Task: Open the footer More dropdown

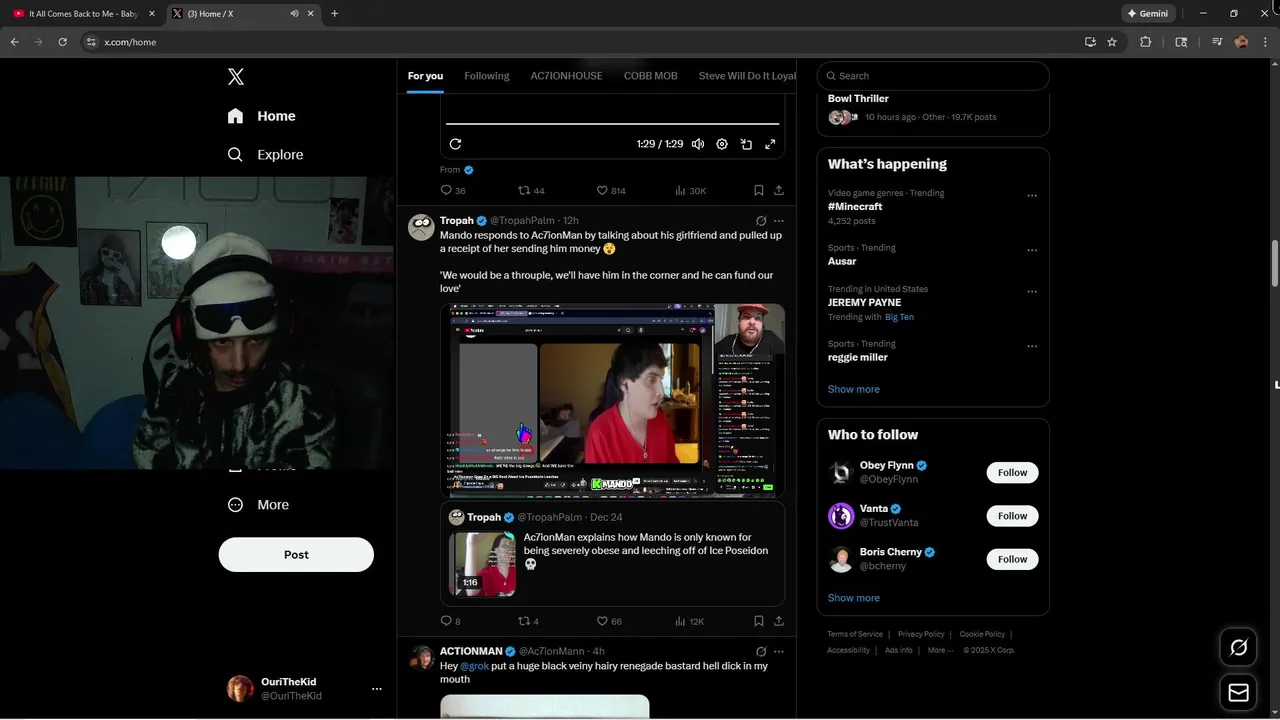Action: coord(940,650)
